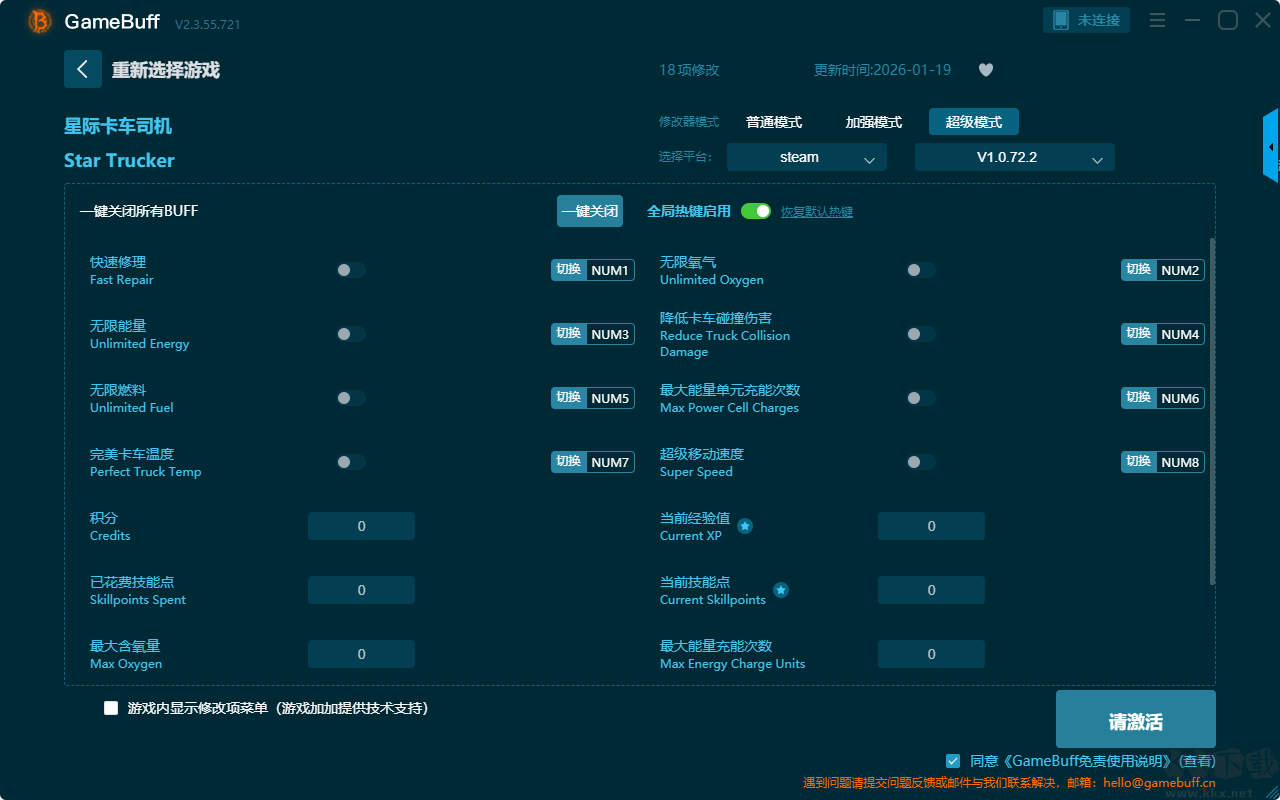Expand the right-edge side panel arrow
Screen dimensions: 1280x800
click(x=1271, y=146)
